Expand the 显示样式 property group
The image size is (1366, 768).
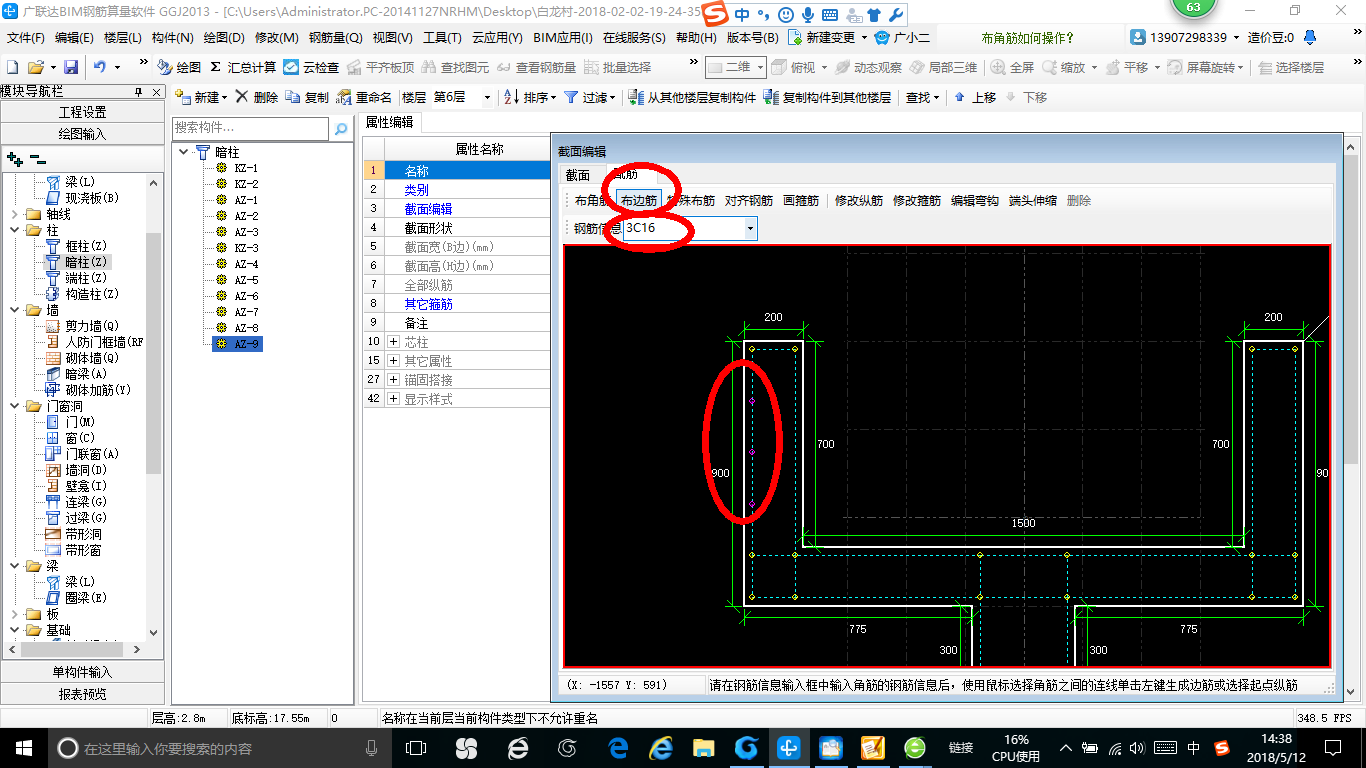[393, 399]
